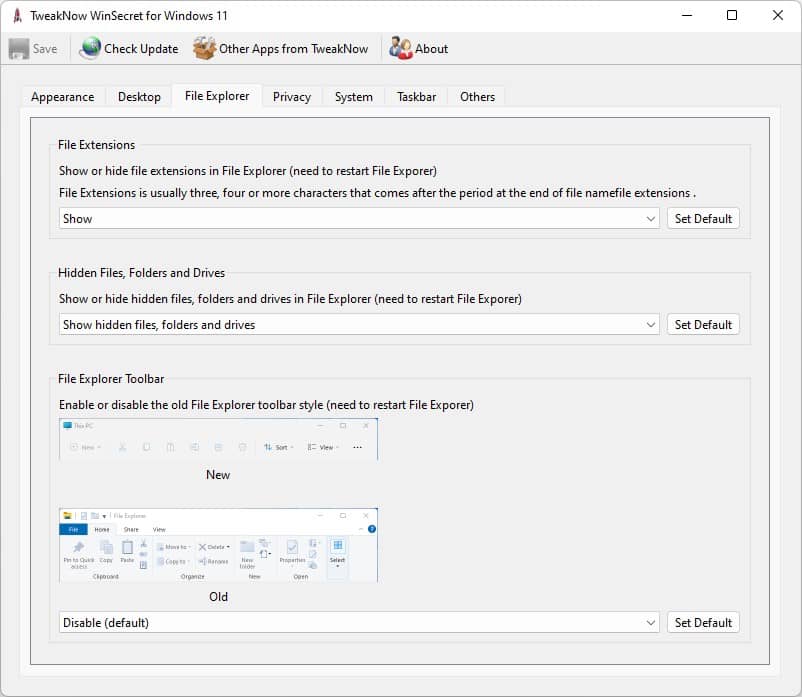Click the Save disk icon
The image size is (802, 697).
[18, 49]
